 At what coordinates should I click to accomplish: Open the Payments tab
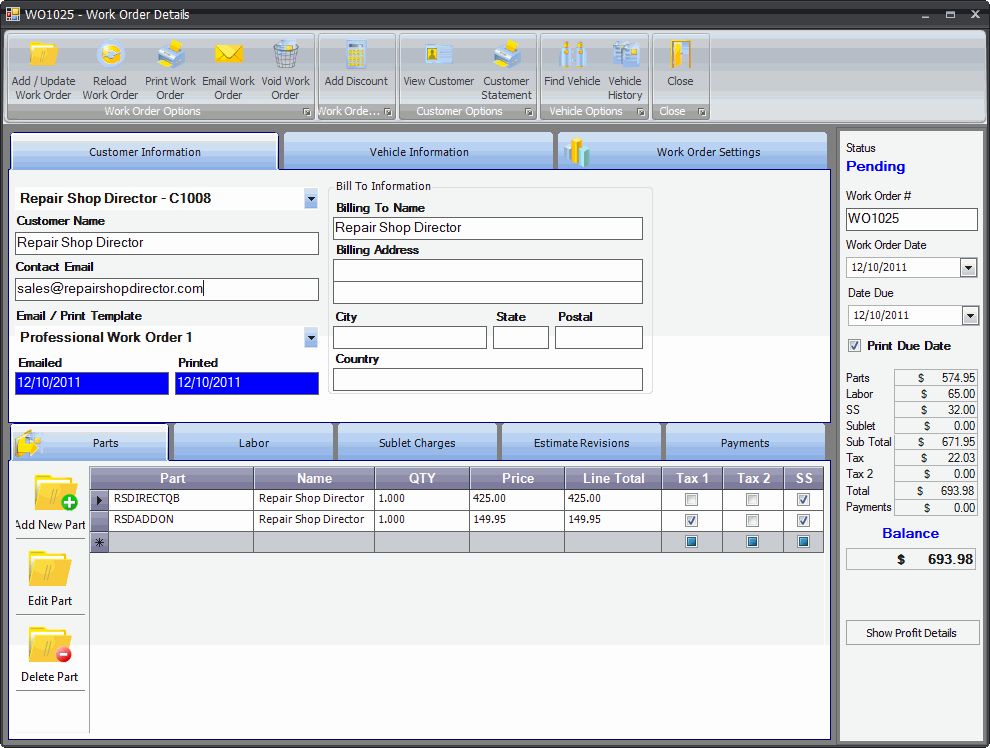tap(745, 442)
